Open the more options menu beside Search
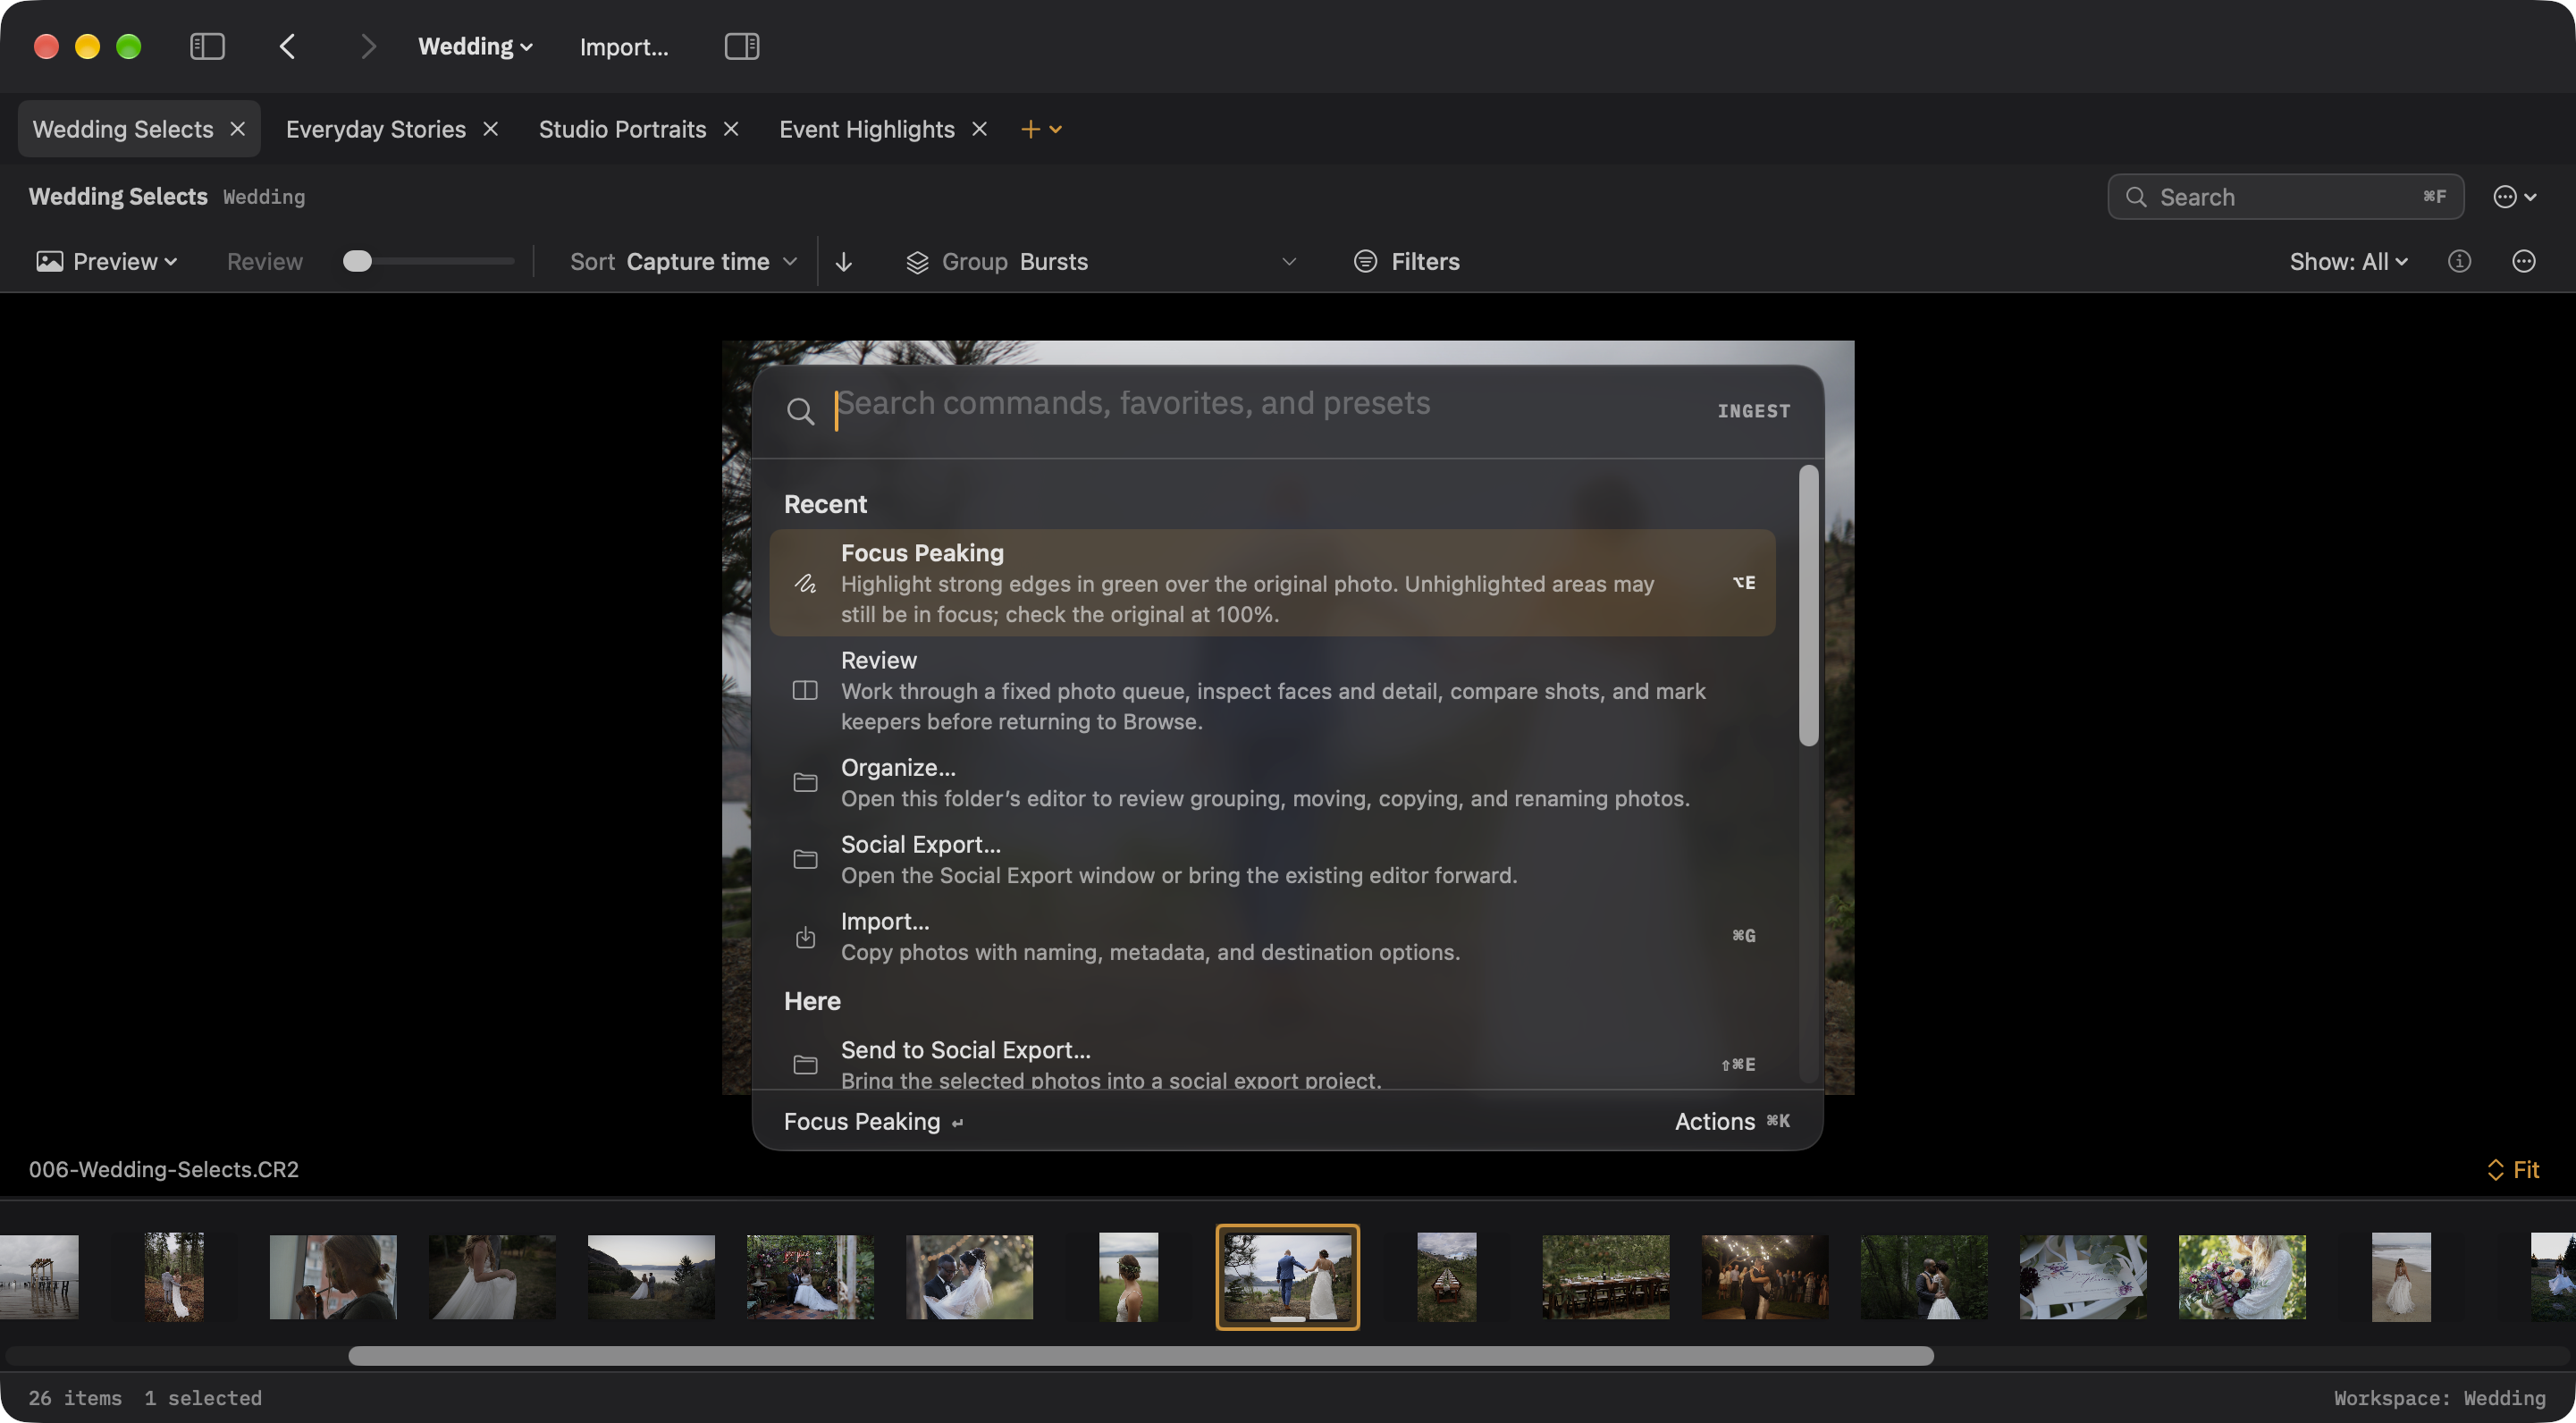This screenshot has width=2576, height=1423. (x=2514, y=197)
